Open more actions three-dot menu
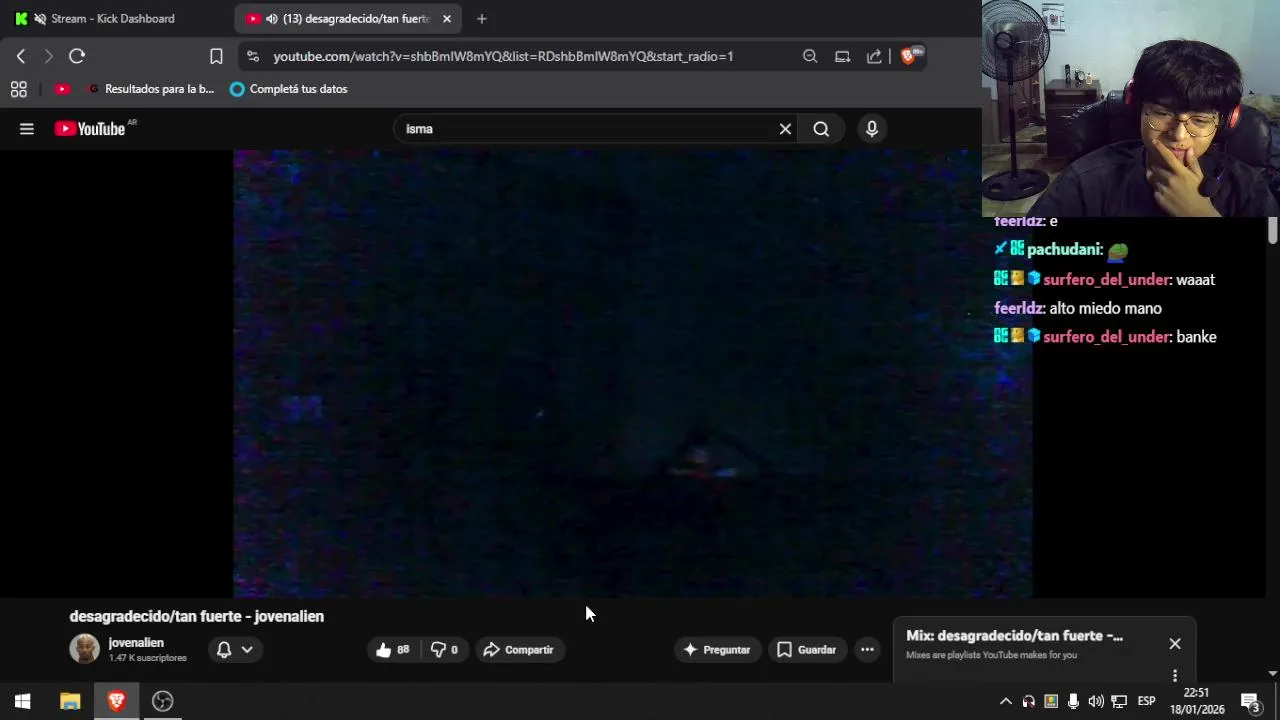 867,650
